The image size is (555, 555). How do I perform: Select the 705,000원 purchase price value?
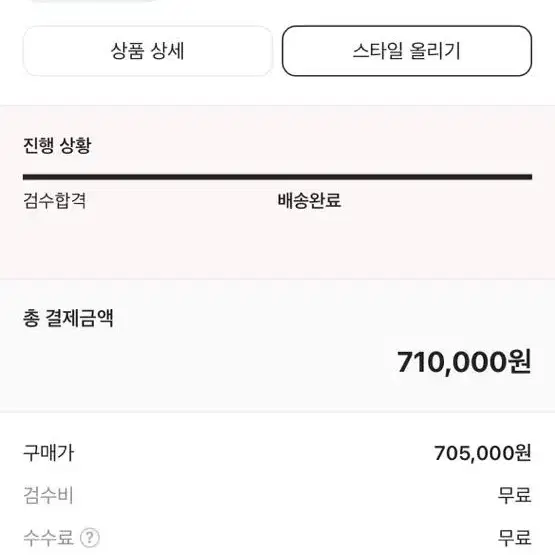tap(482, 453)
